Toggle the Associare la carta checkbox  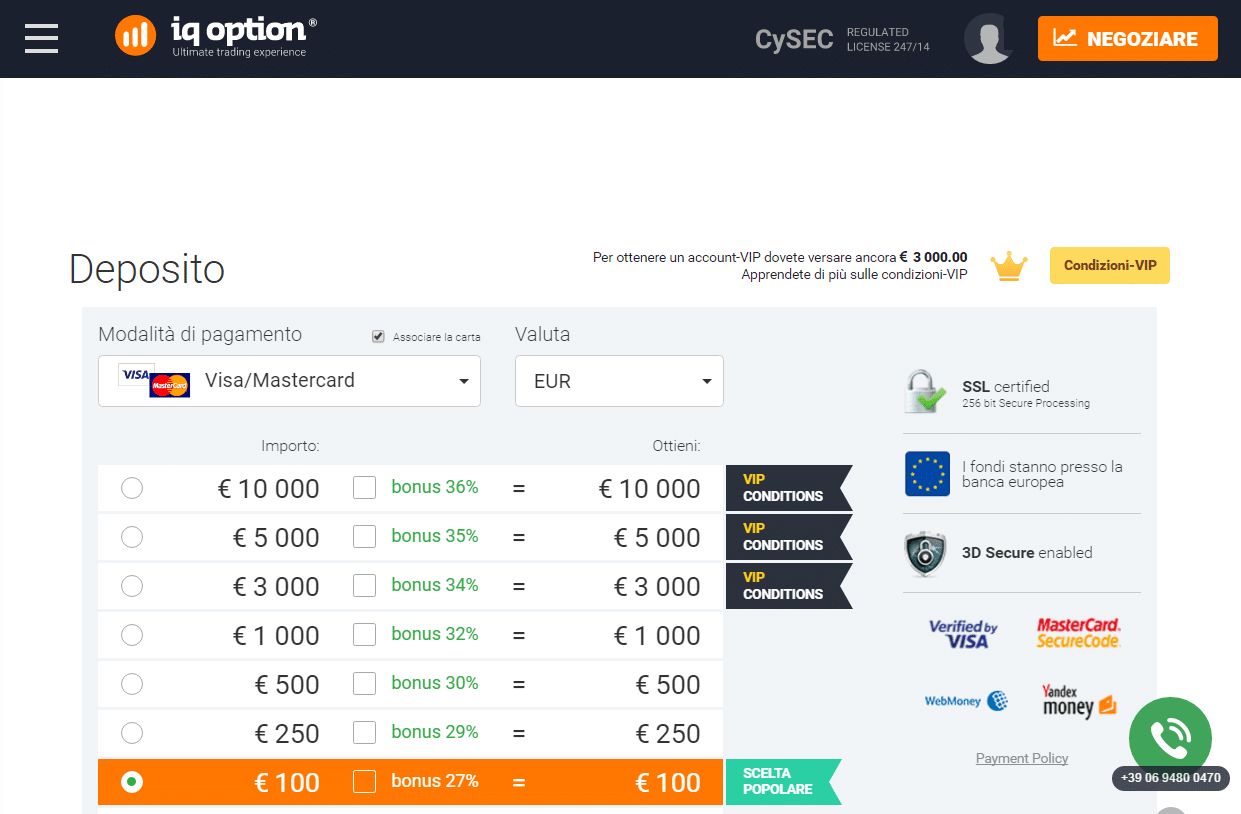pyautogui.click(x=378, y=337)
